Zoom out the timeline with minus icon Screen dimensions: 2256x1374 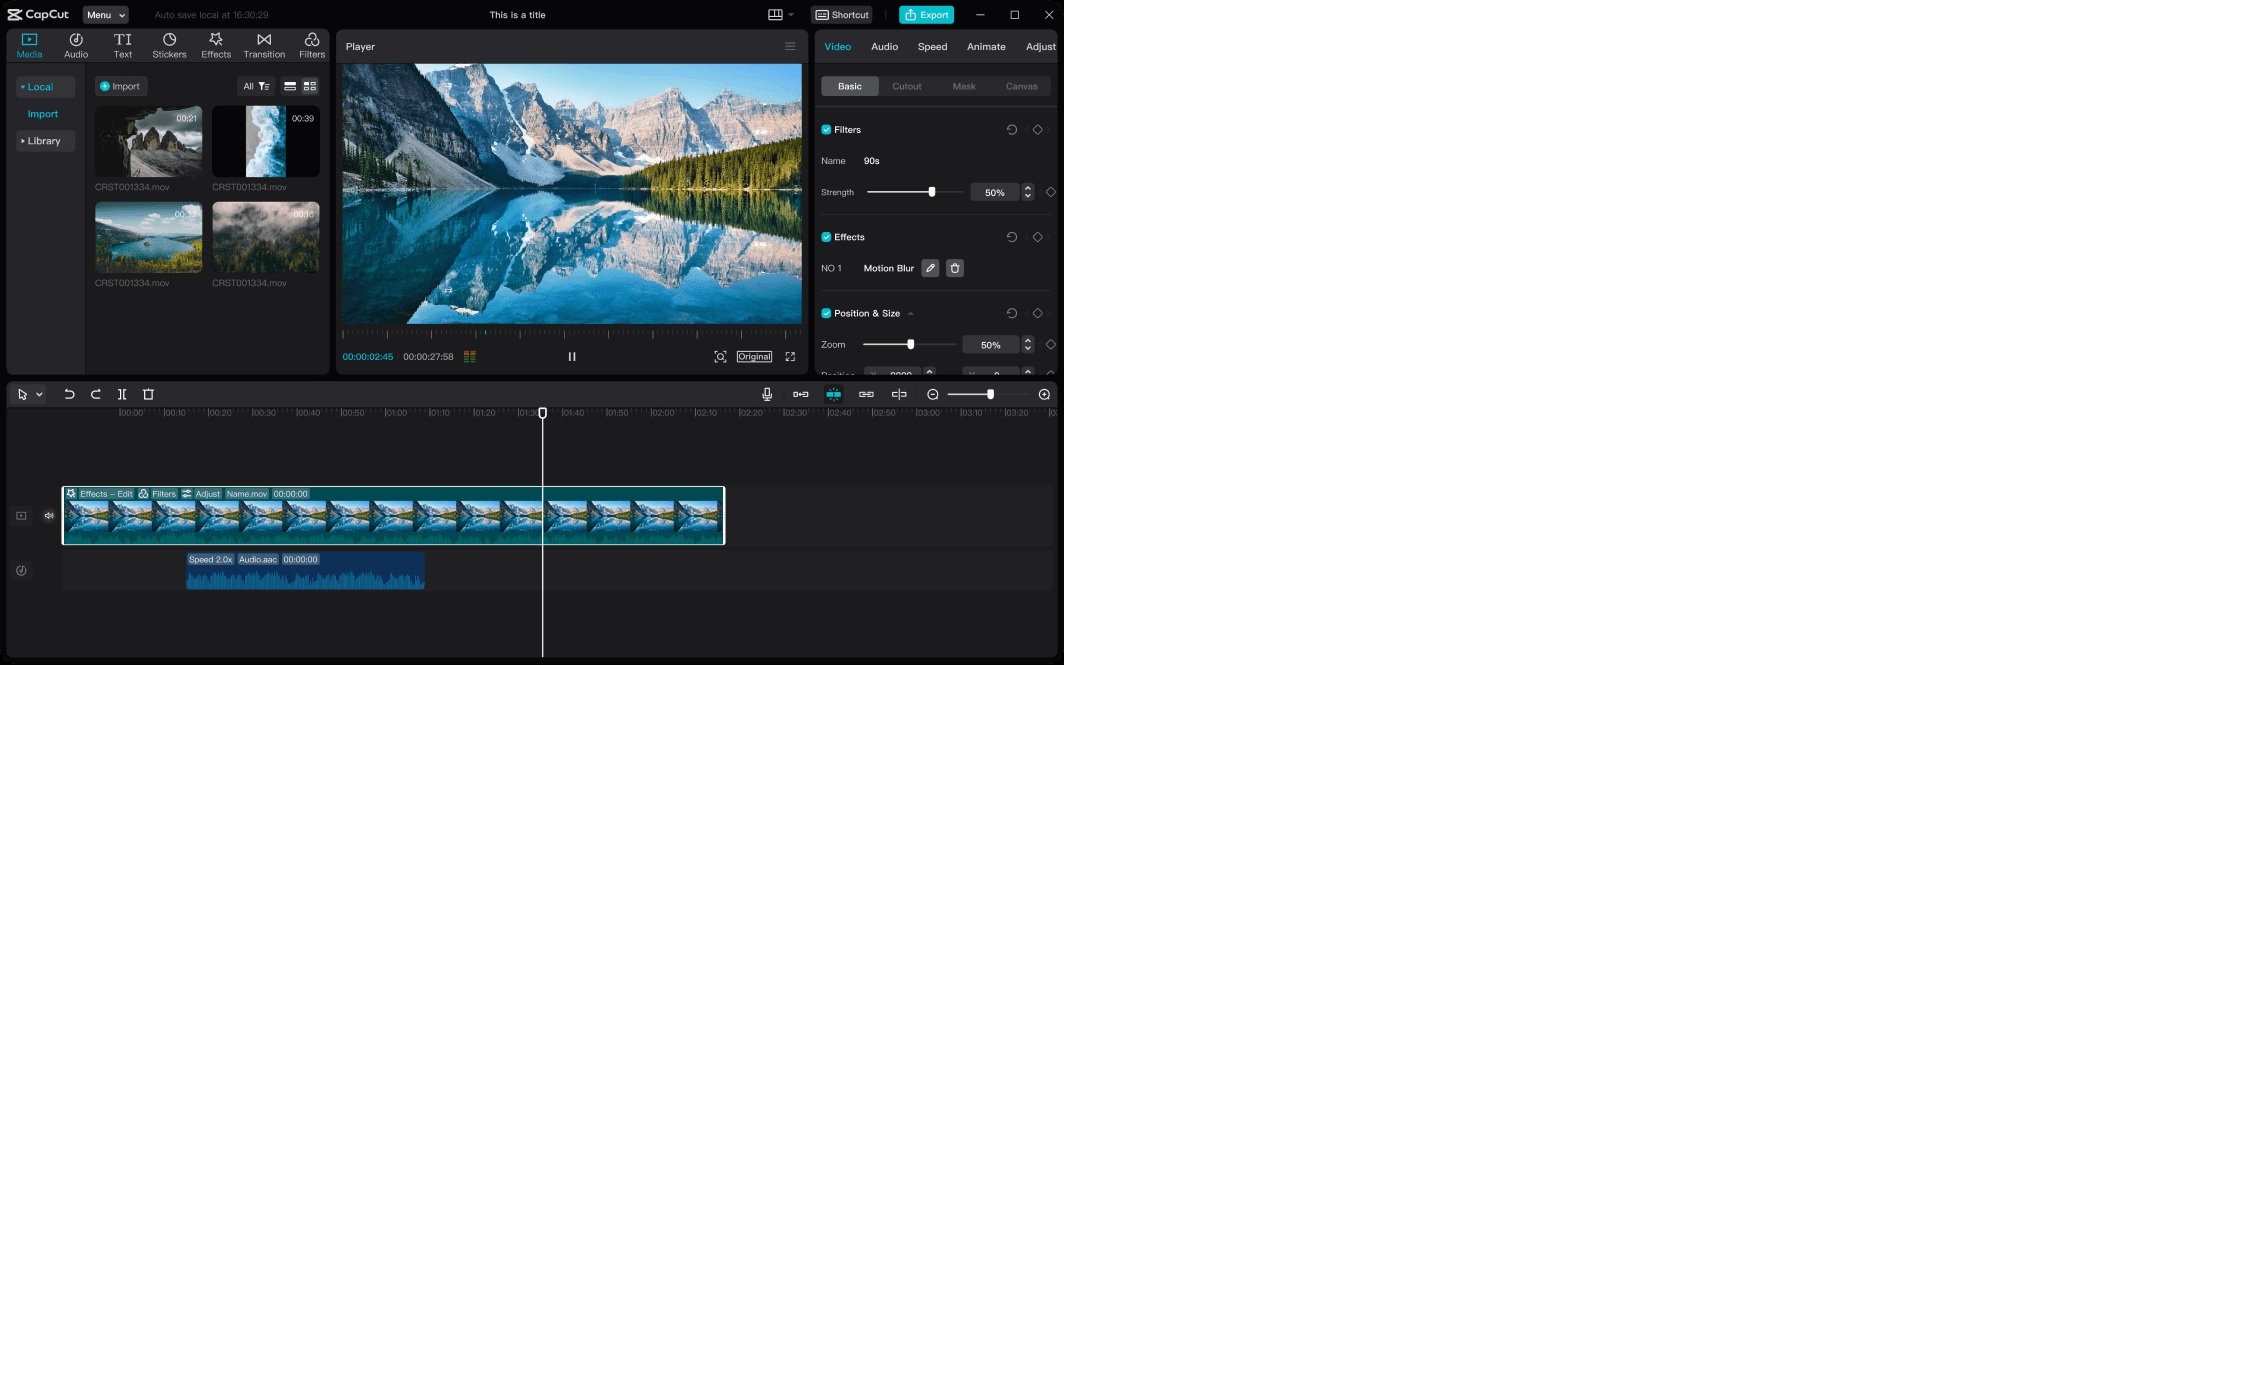tap(933, 394)
